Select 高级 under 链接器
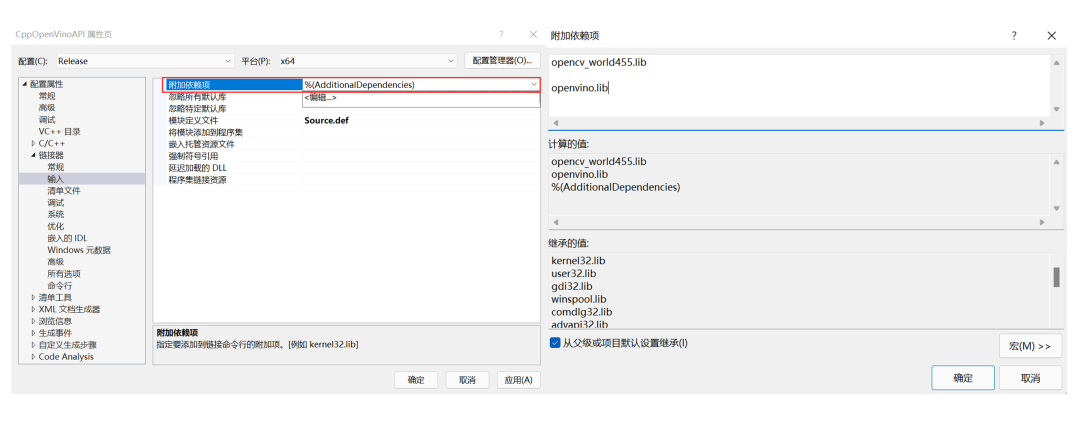 click(x=56, y=262)
